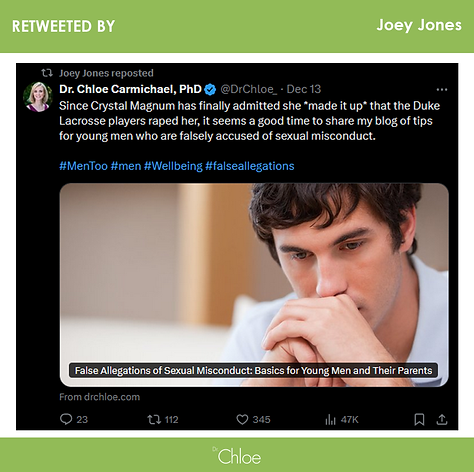Click the share upload arrow icon
Viewport: 474px width, 472px height.
pos(442,419)
